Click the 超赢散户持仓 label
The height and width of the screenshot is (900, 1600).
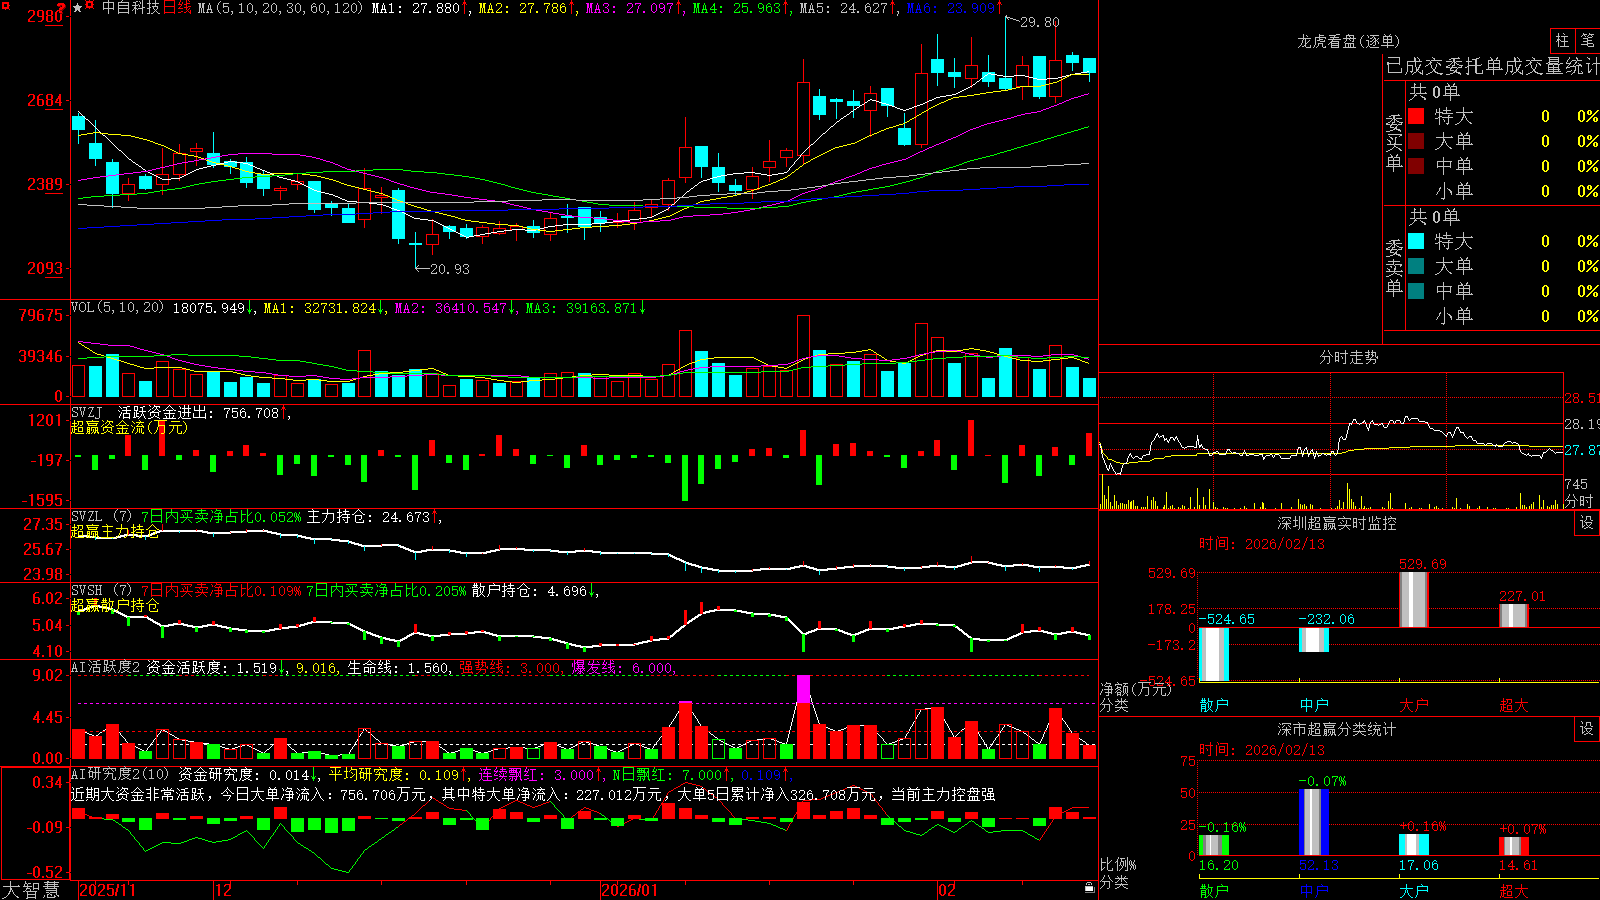pos(115,605)
